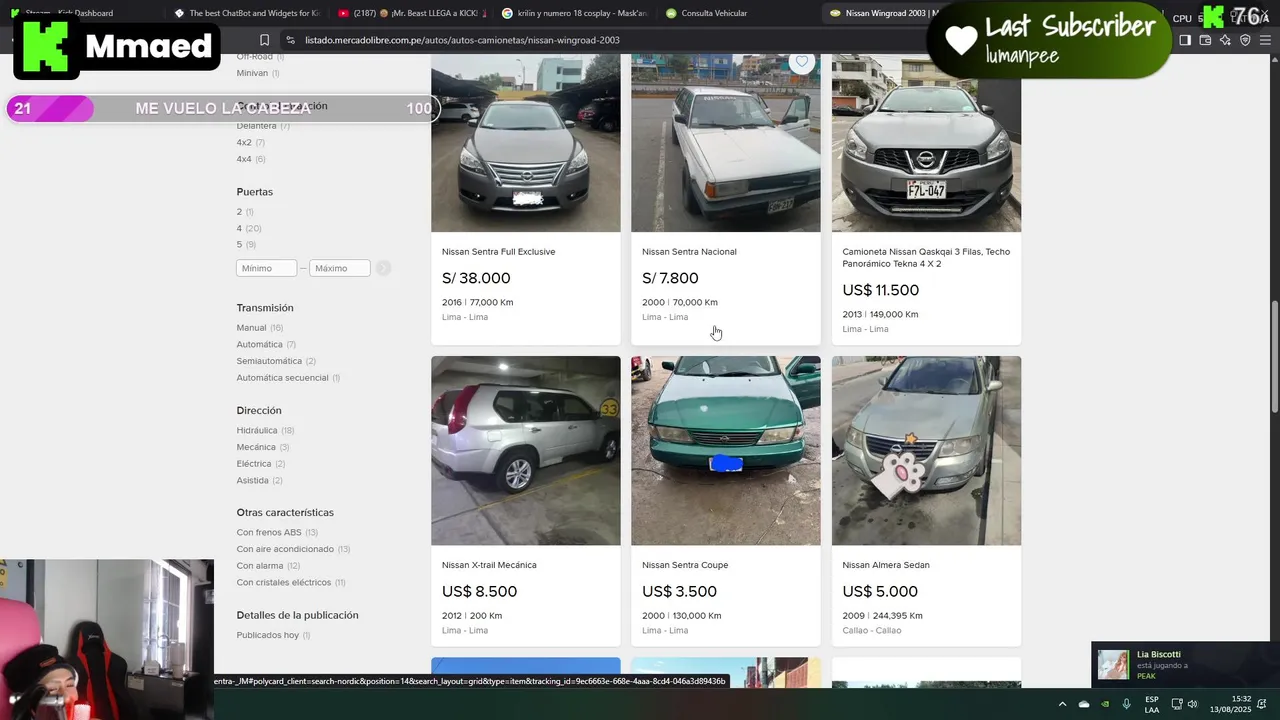This screenshot has height=720, width=1280.
Task: Filter transmission by Automática secuencial
Action: click(288, 378)
